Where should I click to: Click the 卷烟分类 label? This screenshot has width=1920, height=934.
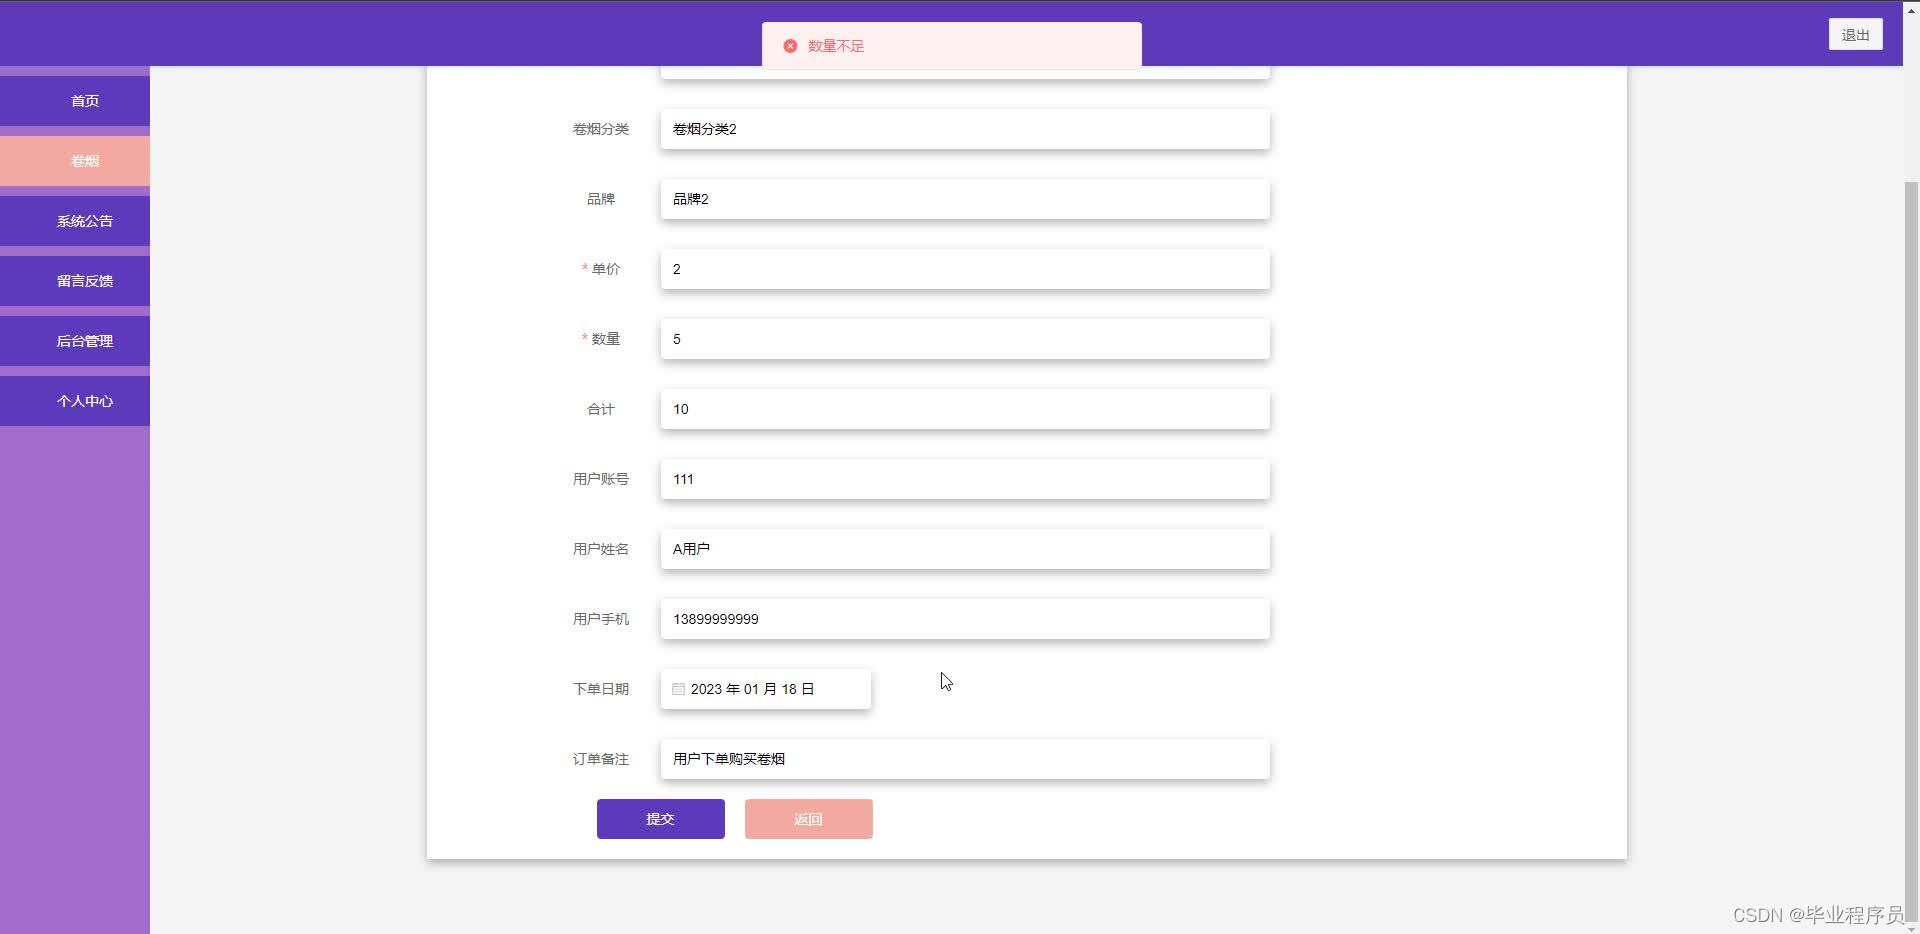pos(601,129)
